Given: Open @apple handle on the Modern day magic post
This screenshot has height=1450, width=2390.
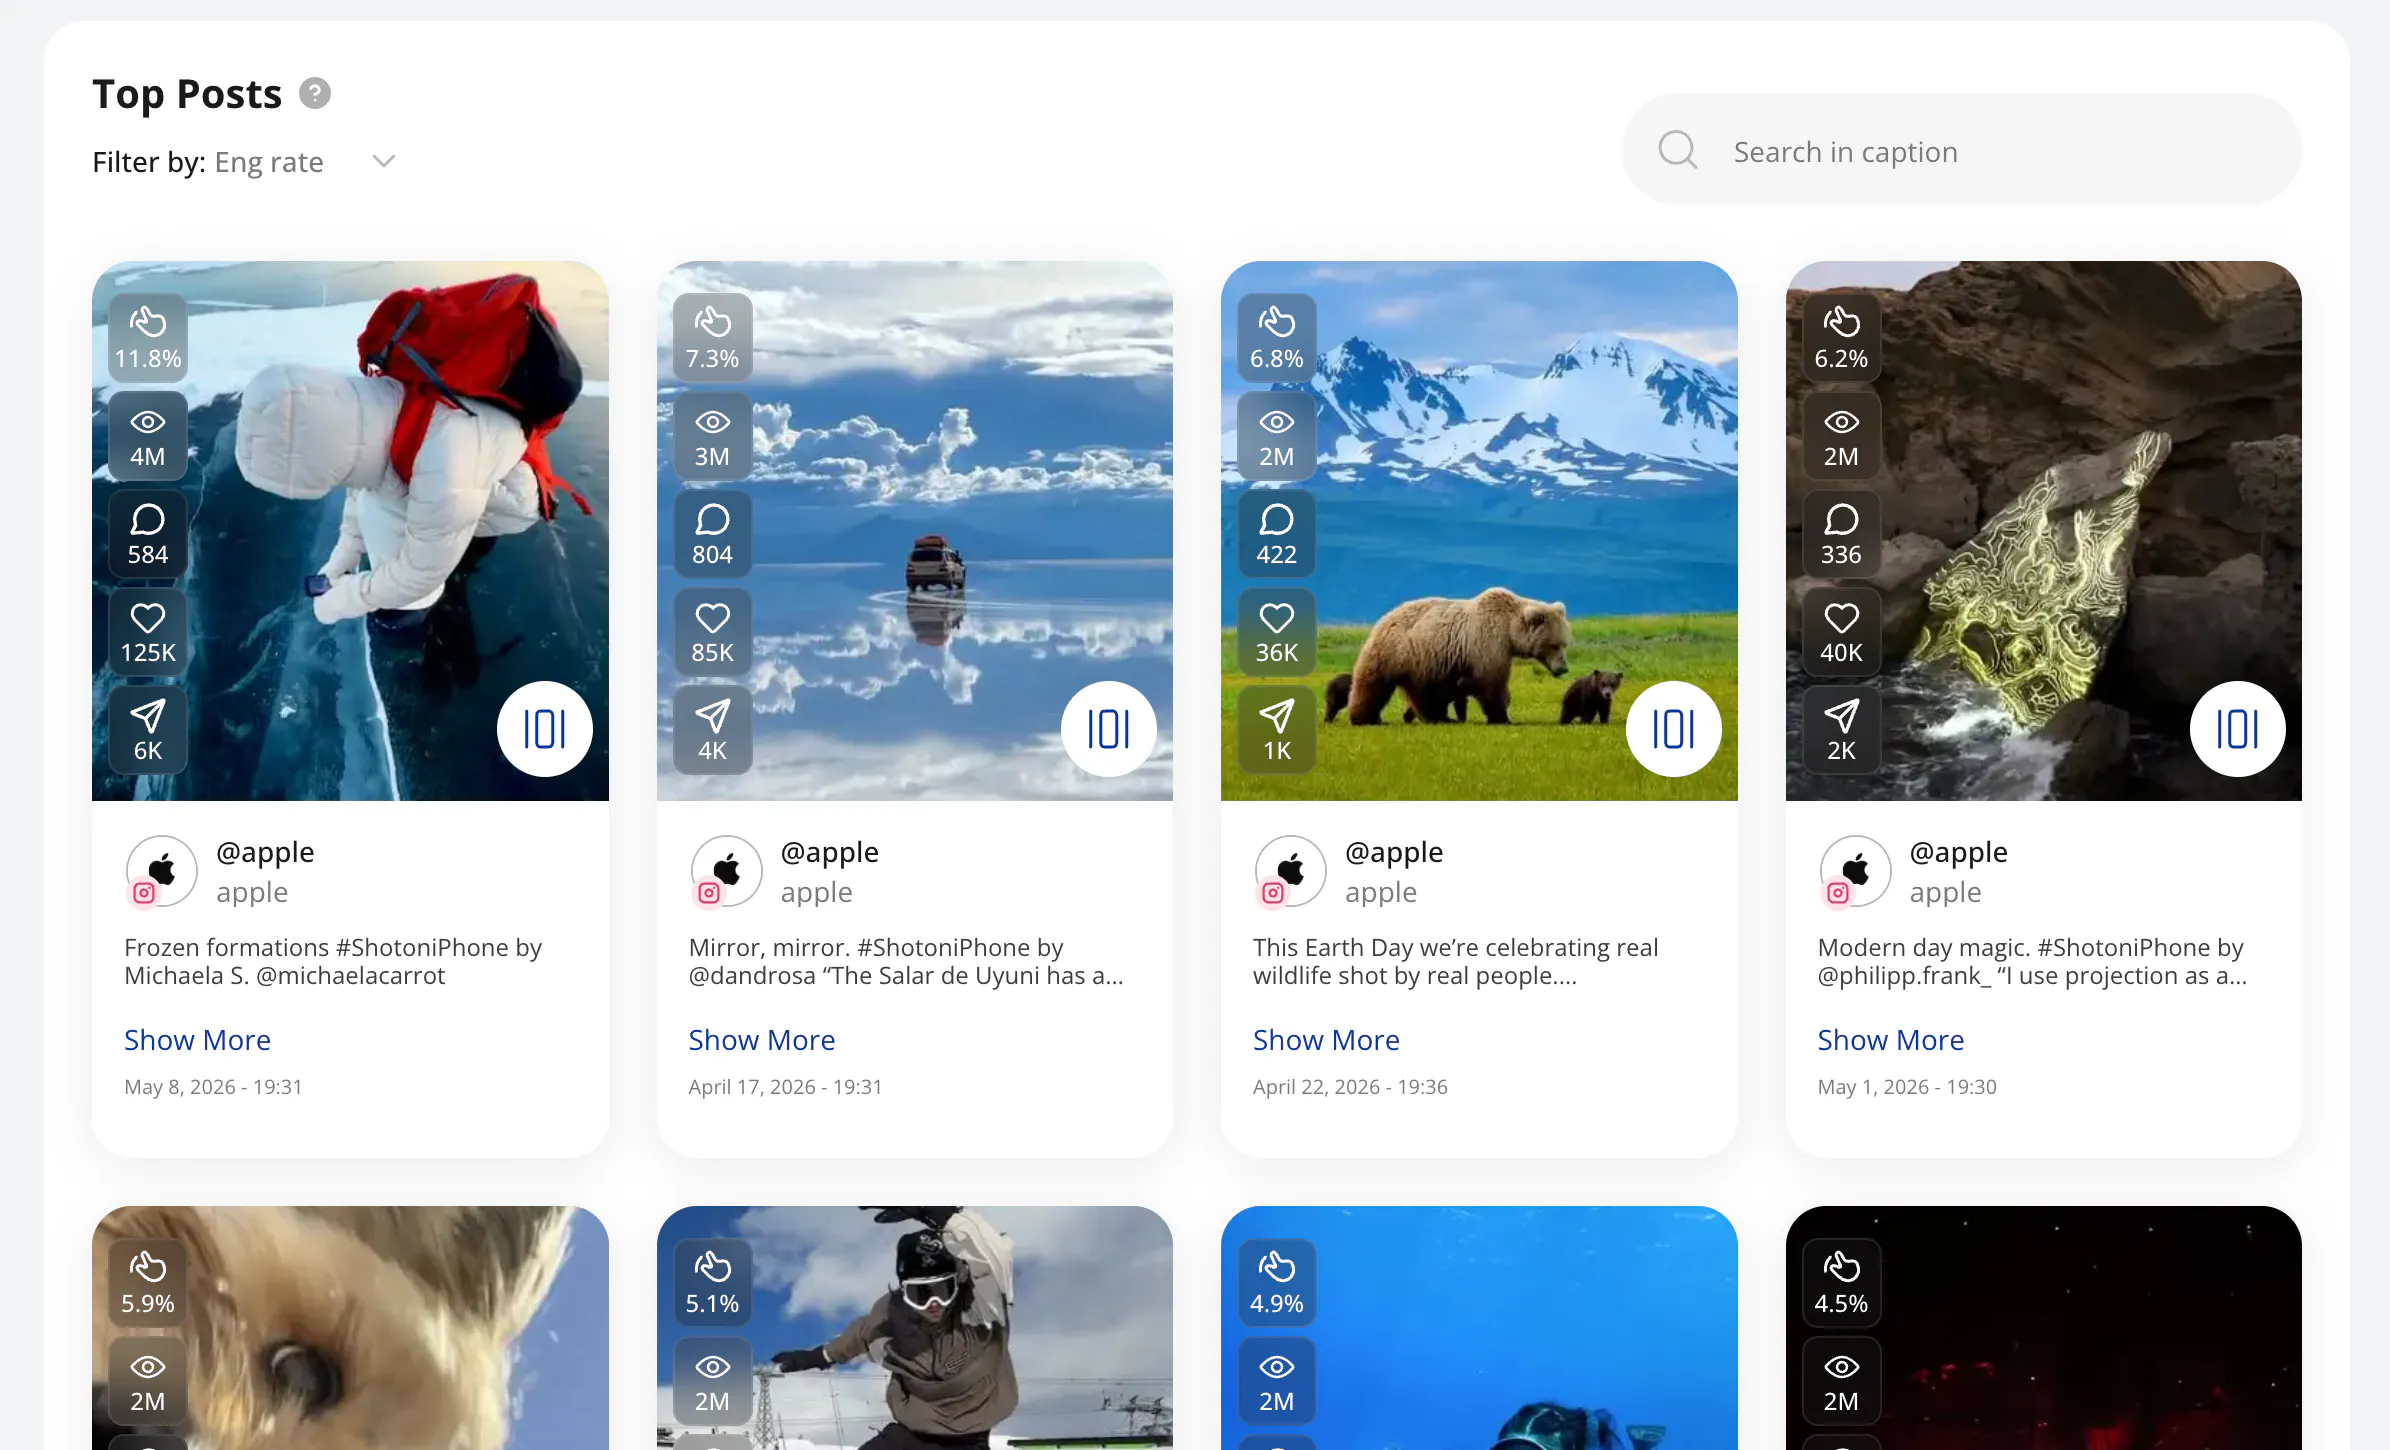Looking at the screenshot, I should coord(1959,852).
